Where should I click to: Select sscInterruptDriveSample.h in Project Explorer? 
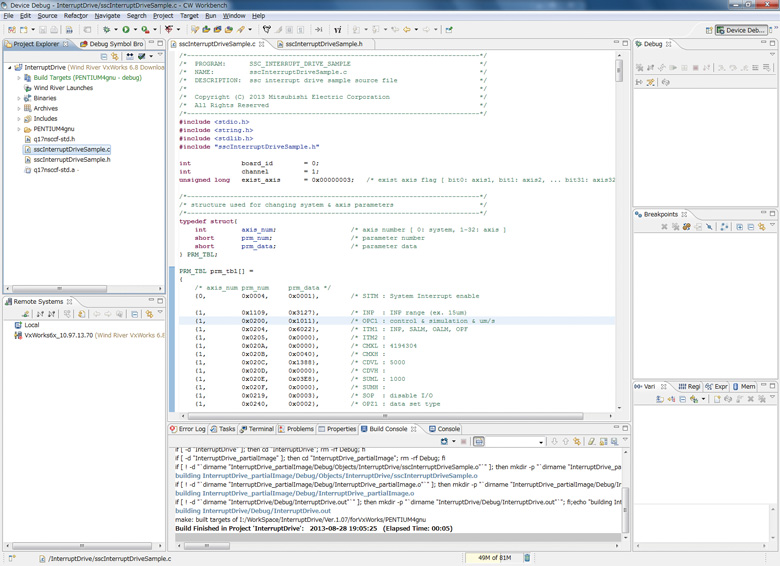71,160
